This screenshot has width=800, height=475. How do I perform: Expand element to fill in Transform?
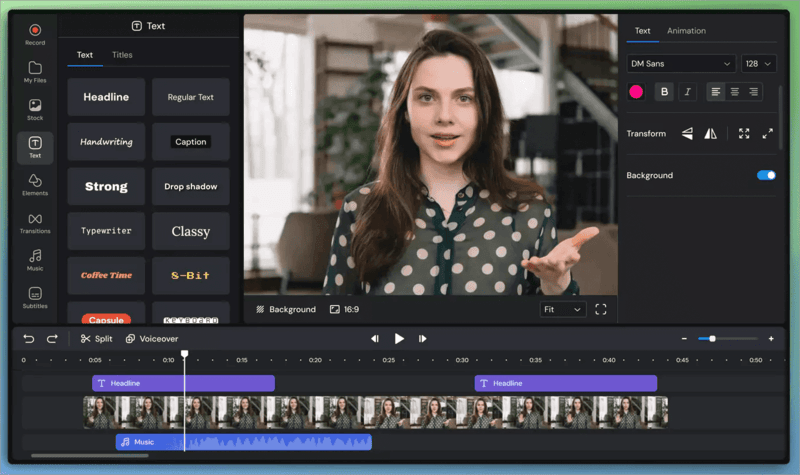tap(767, 134)
